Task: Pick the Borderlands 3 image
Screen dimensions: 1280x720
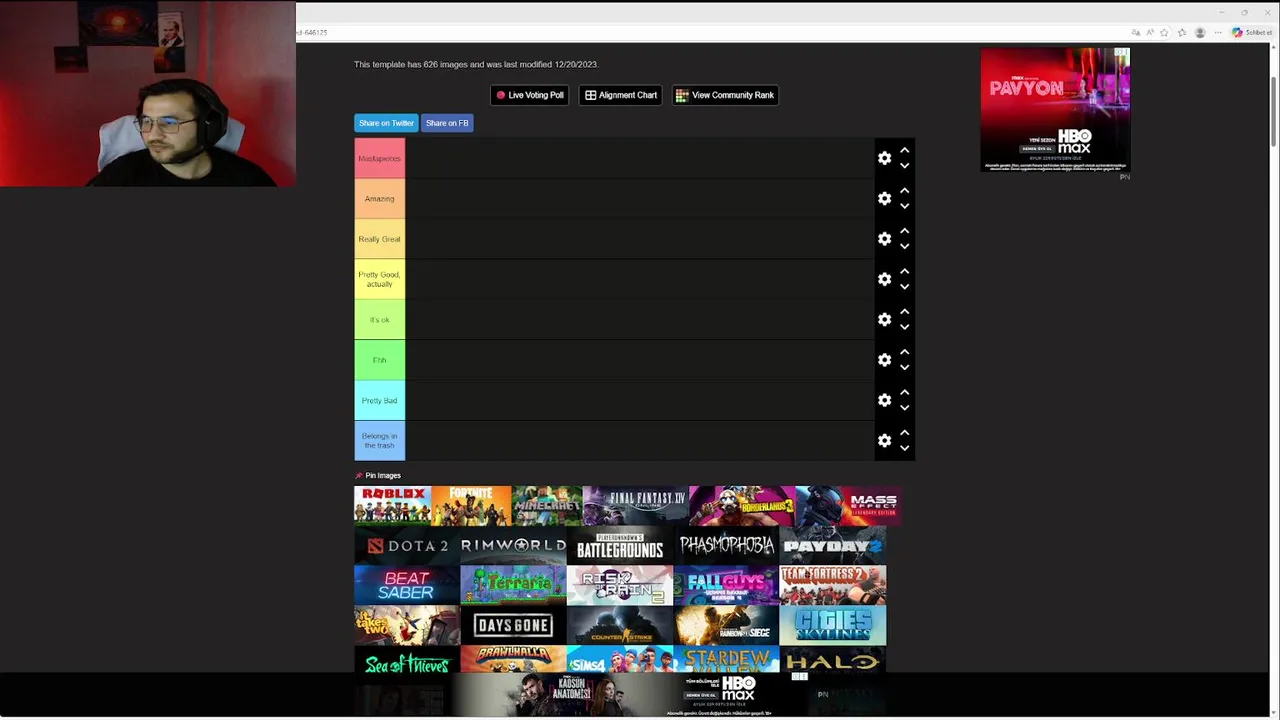Action: coord(742,506)
